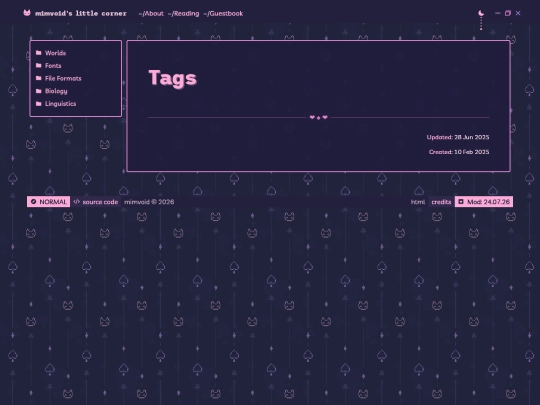The image size is (540, 405).
Task: Select the Biology tag
Action: point(56,91)
